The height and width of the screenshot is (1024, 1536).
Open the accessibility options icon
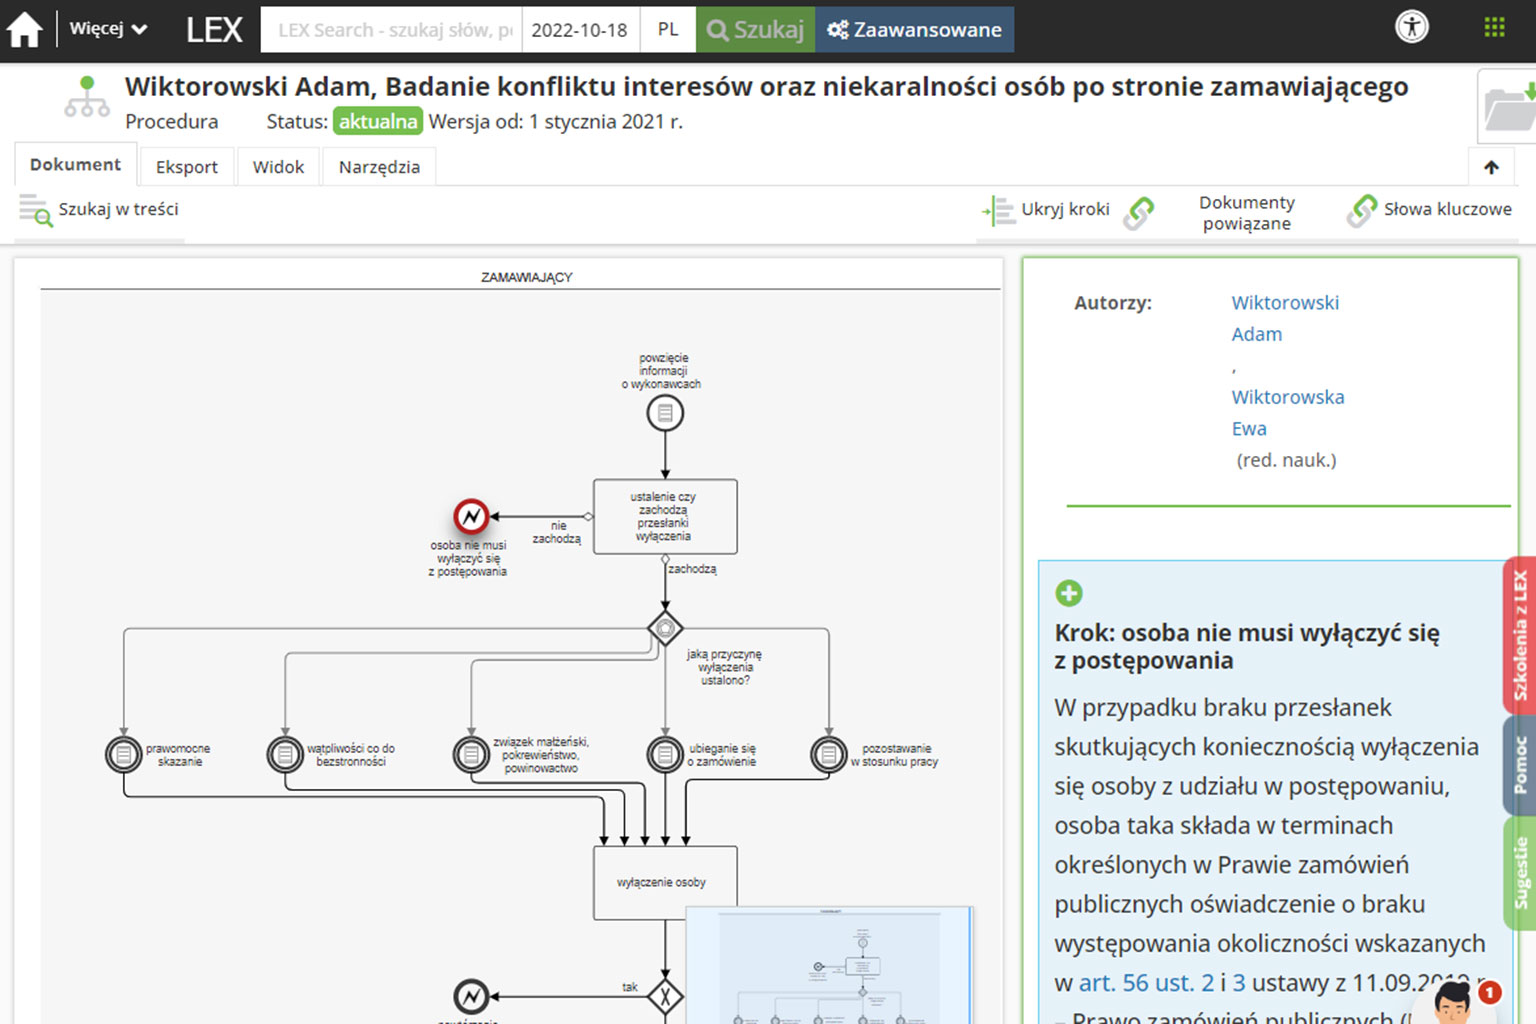coord(1412,27)
